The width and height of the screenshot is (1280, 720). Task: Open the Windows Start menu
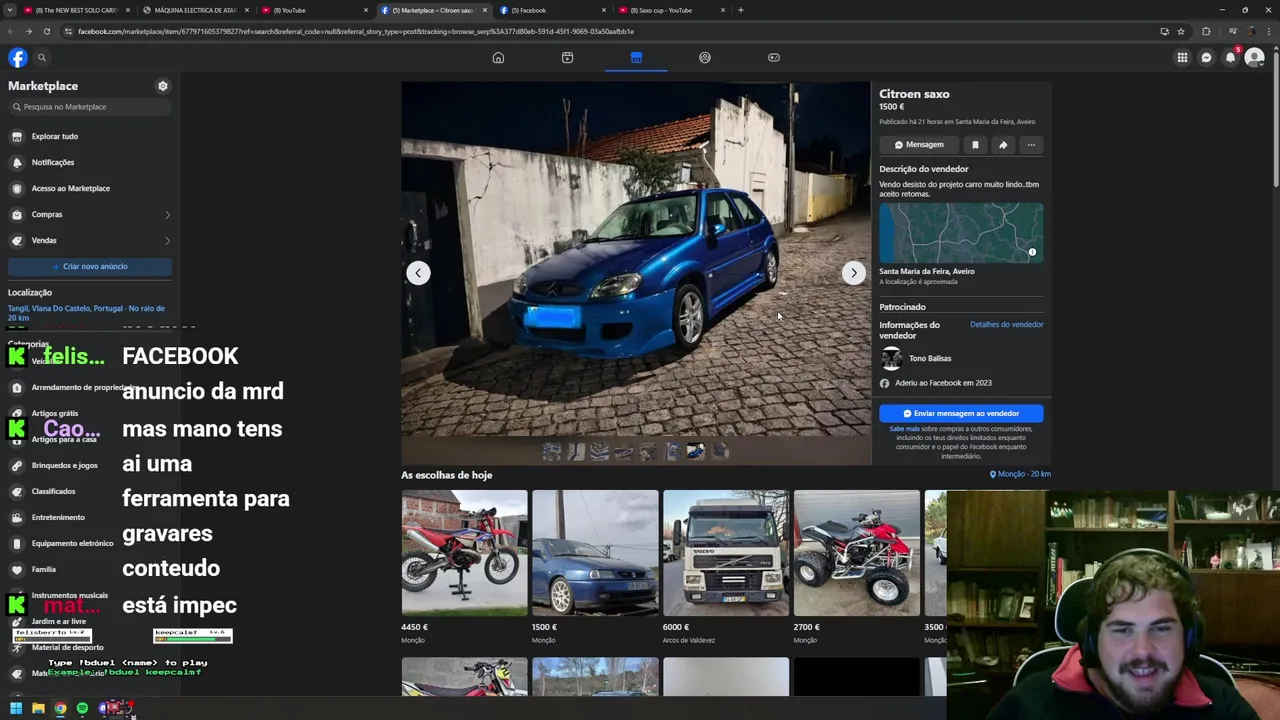coord(16,709)
